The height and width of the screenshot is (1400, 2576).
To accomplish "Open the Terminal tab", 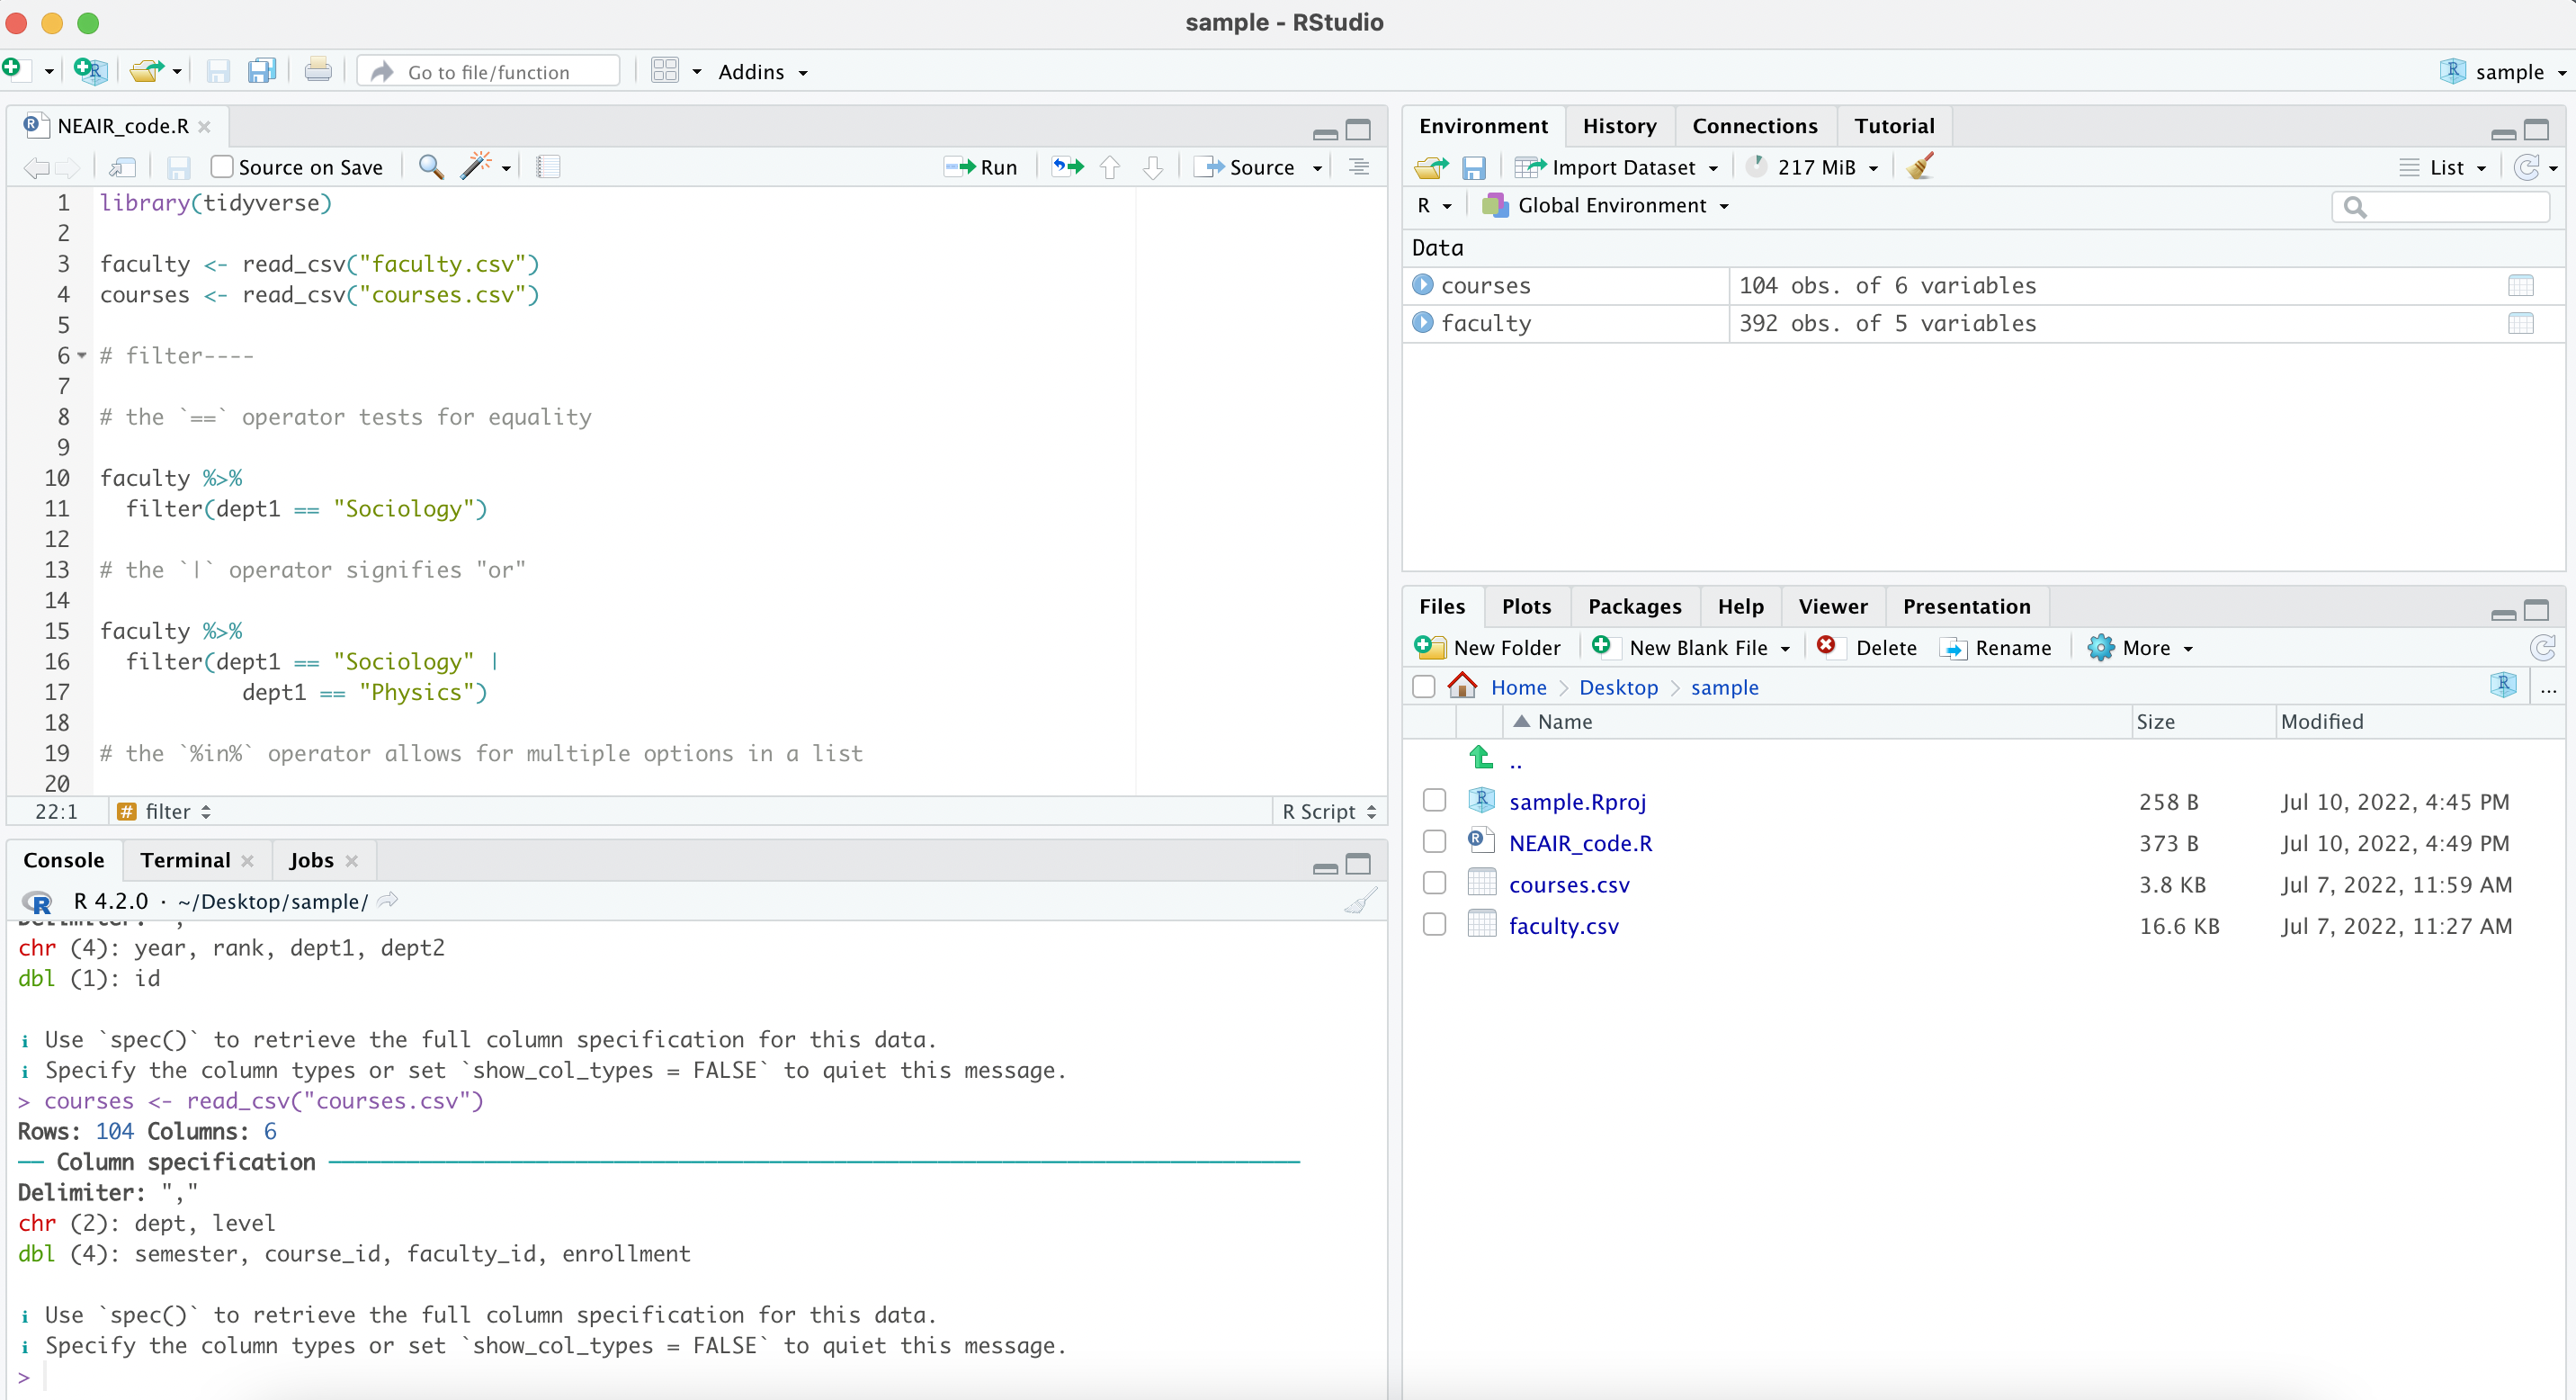I will pos(185,860).
